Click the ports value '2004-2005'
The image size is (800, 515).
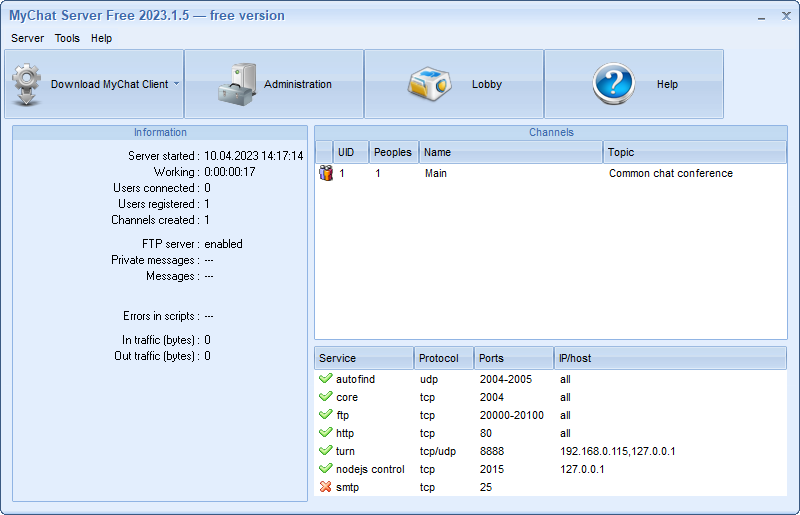(506, 379)
